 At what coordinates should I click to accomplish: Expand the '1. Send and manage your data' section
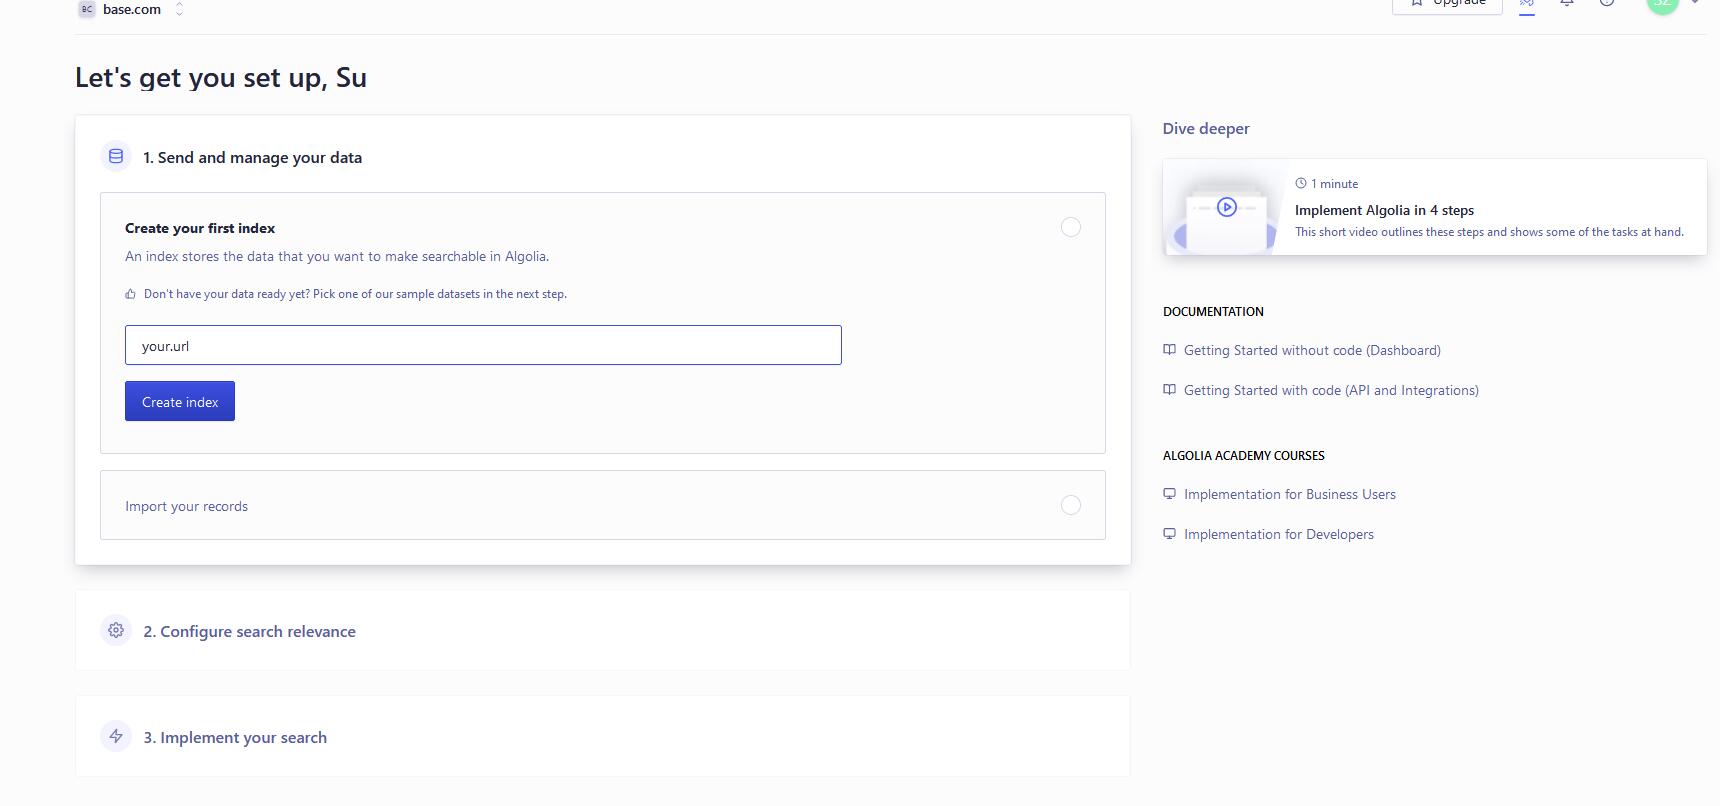[x=252, y=157]
